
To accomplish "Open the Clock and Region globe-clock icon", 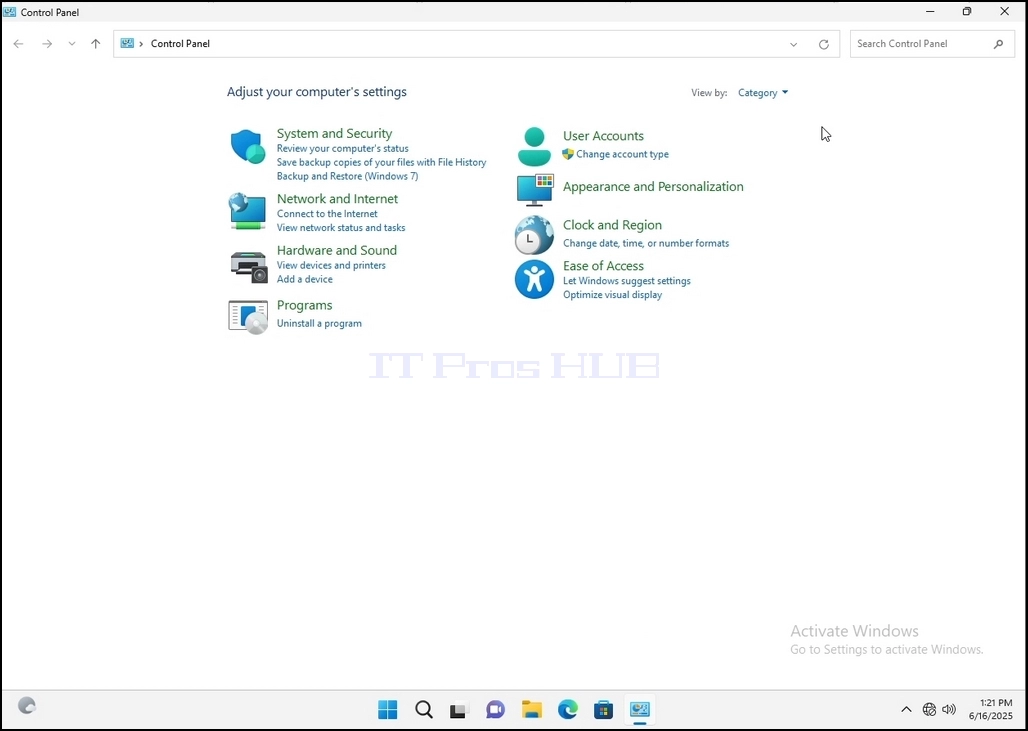I will (534, 235).
